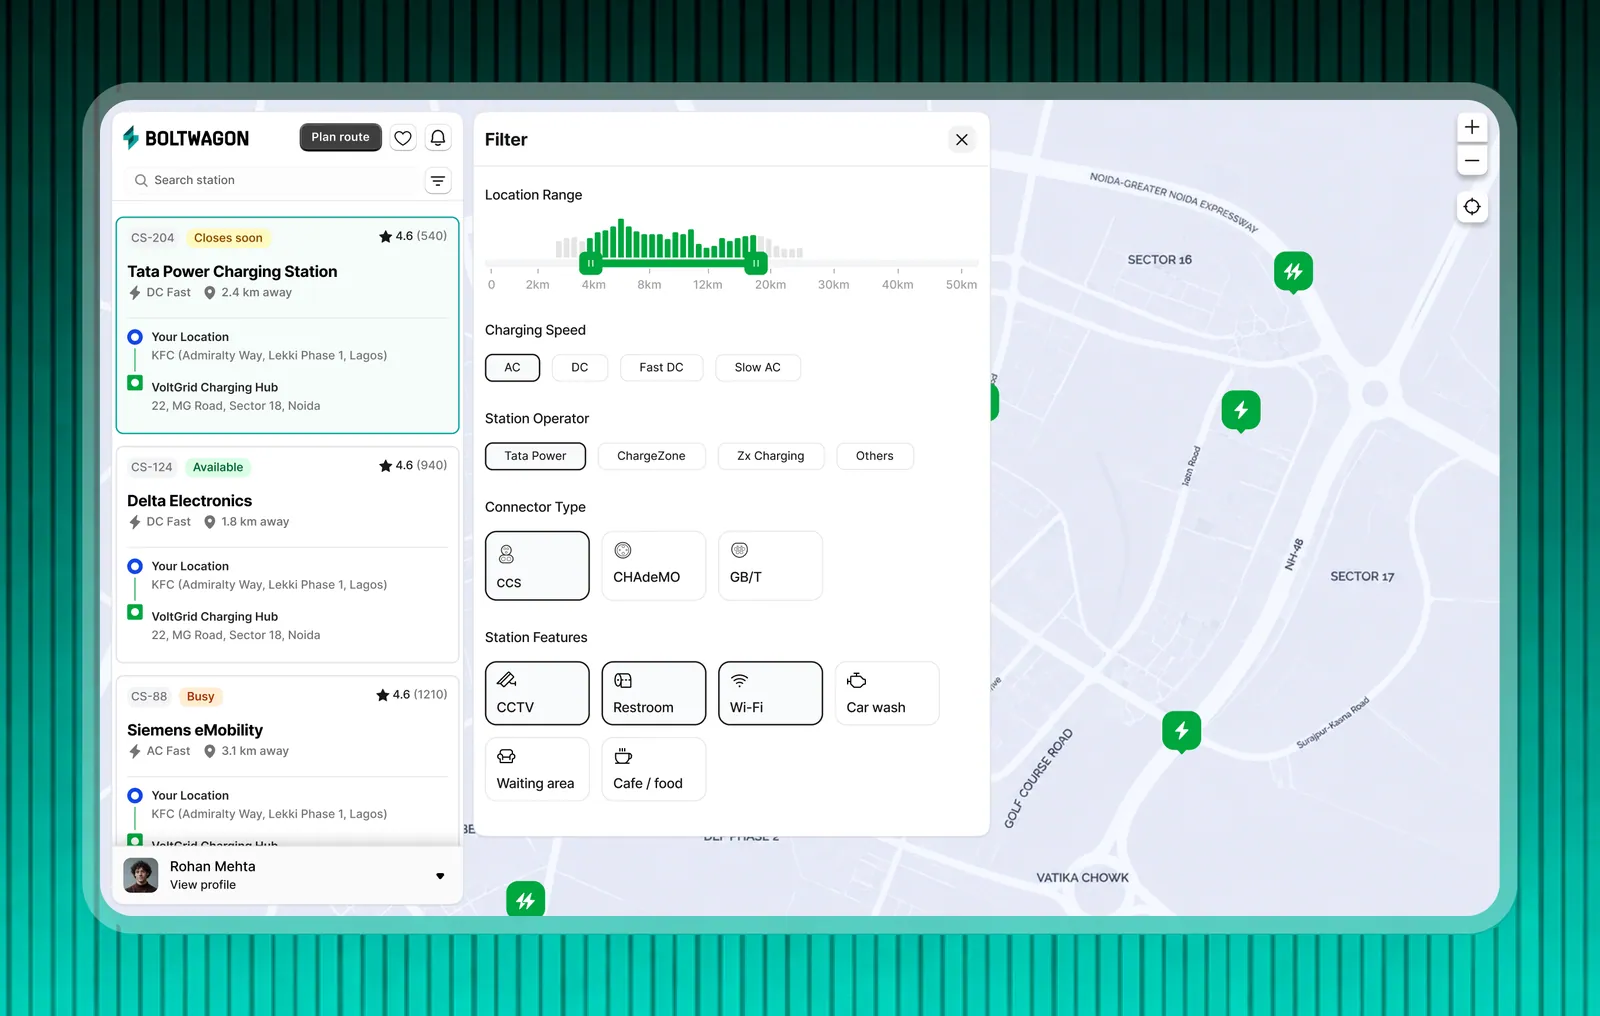Screen dimensions: 1600x1016
Task: Close the Filter panel
Action: (962, 140)
